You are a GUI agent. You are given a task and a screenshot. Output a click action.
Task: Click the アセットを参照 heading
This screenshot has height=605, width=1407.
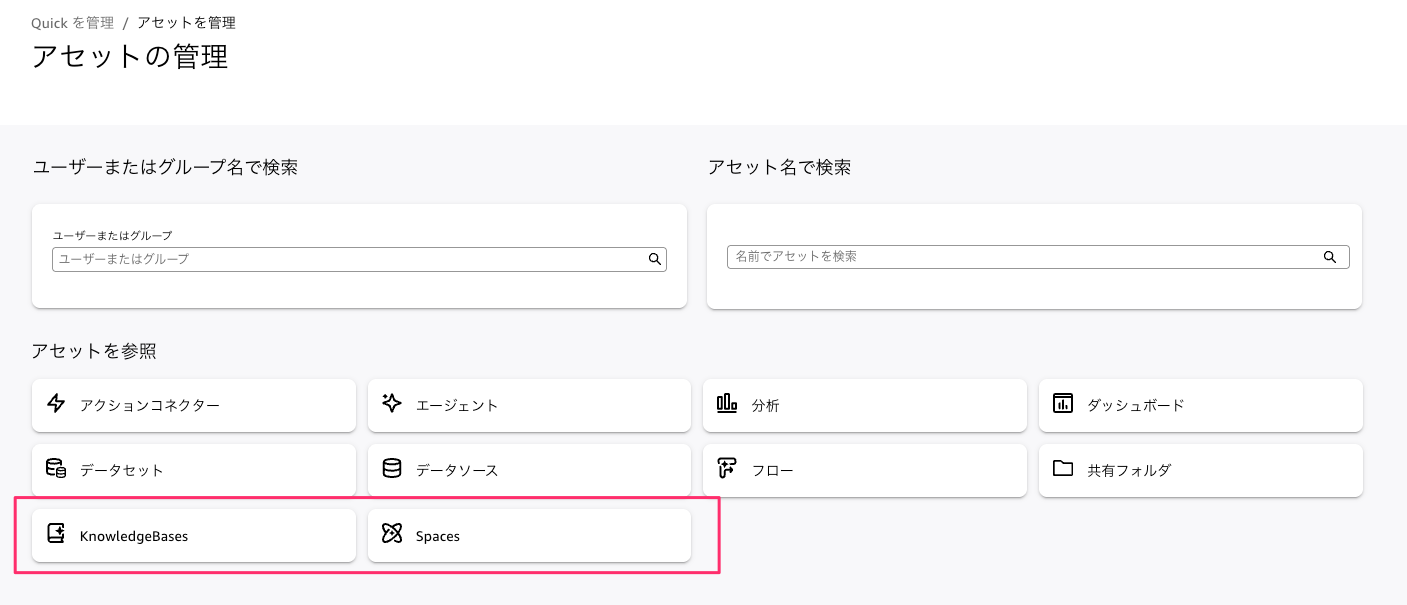[94, 351]
